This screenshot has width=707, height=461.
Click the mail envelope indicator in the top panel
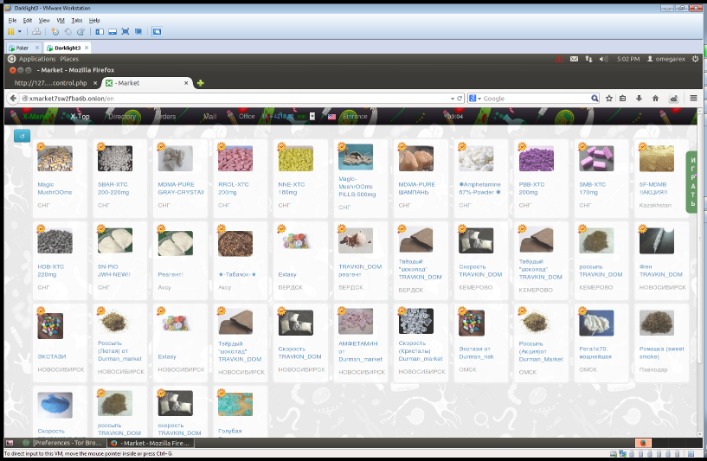[x=574, y=59]
